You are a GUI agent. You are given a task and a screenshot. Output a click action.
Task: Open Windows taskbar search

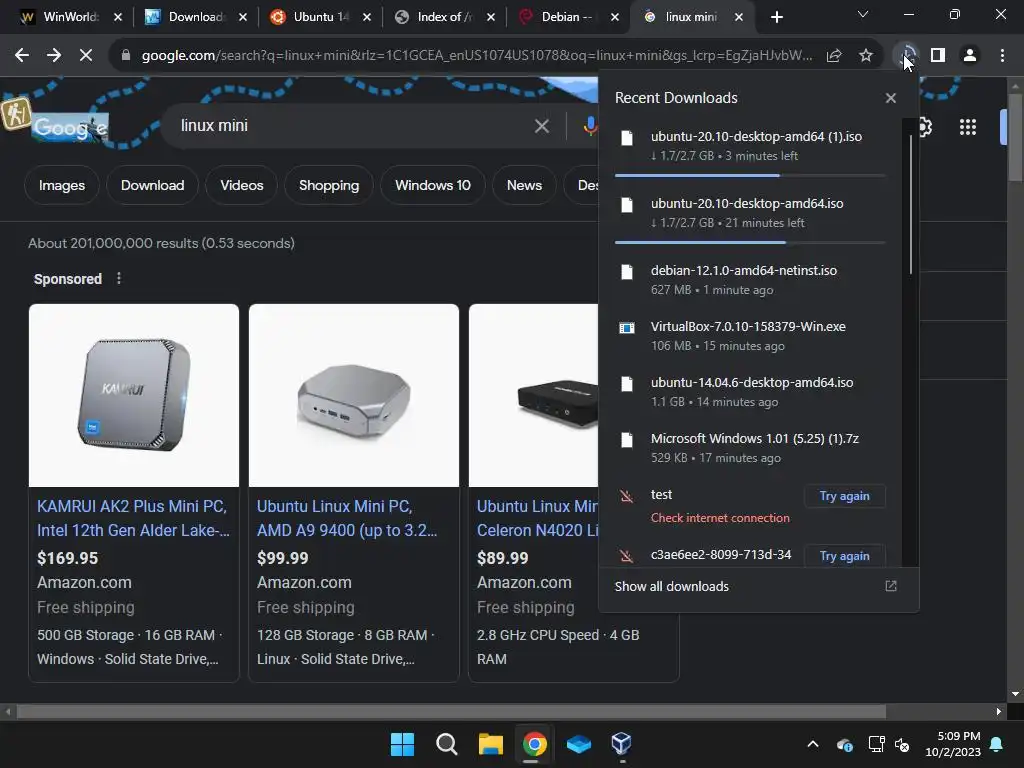click(x=447, y=744)
